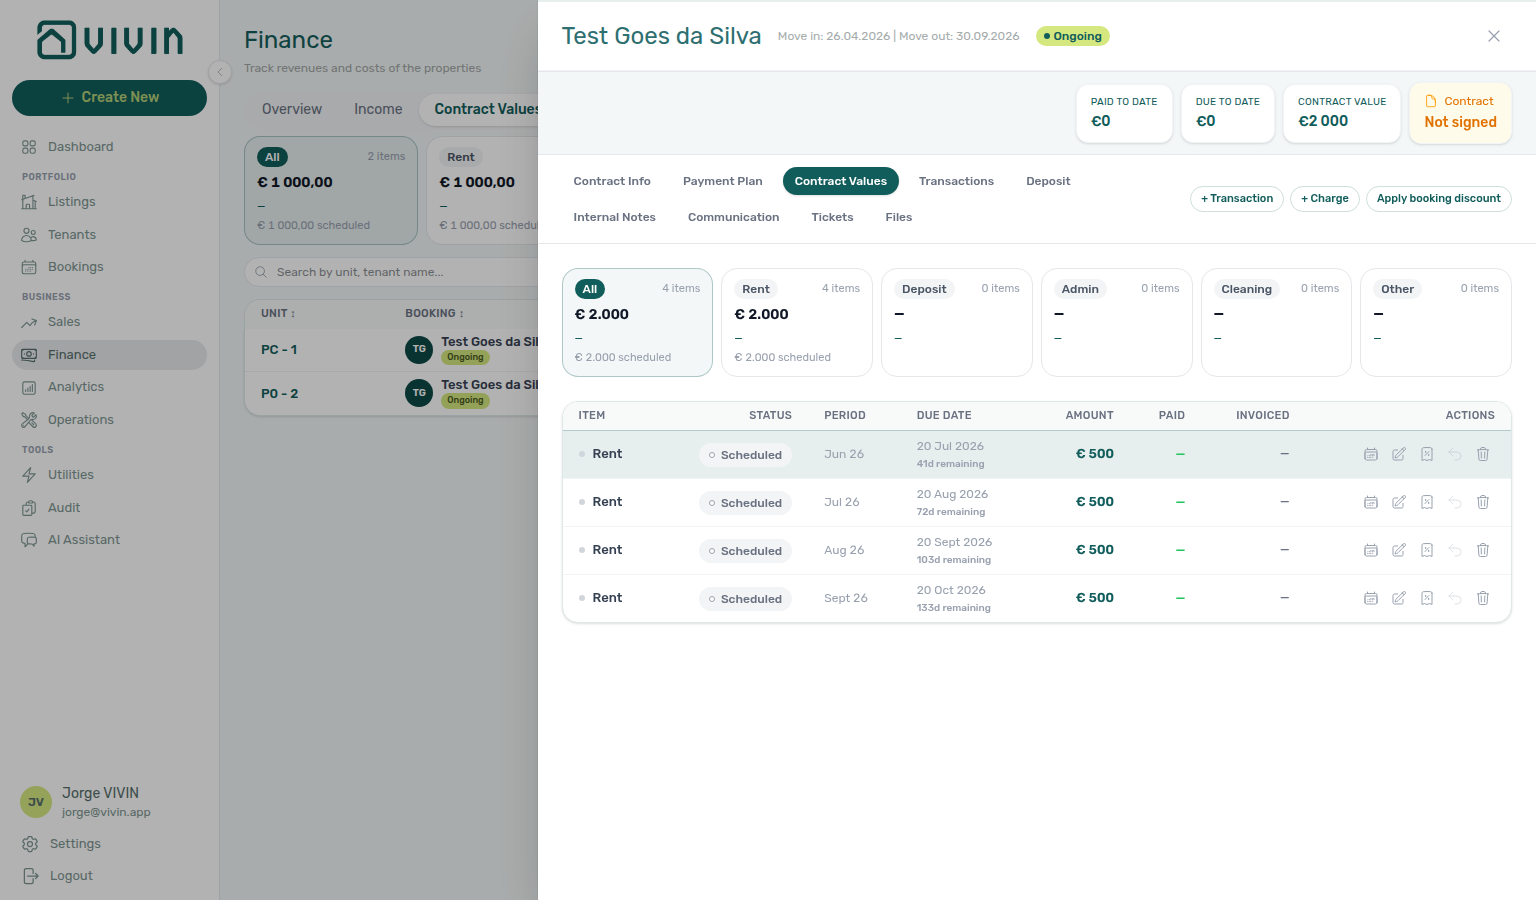Screen dimensions: 1536x900
Task: Apply a discount to the Jul 26 rent row
Action: click(1427, 502)
